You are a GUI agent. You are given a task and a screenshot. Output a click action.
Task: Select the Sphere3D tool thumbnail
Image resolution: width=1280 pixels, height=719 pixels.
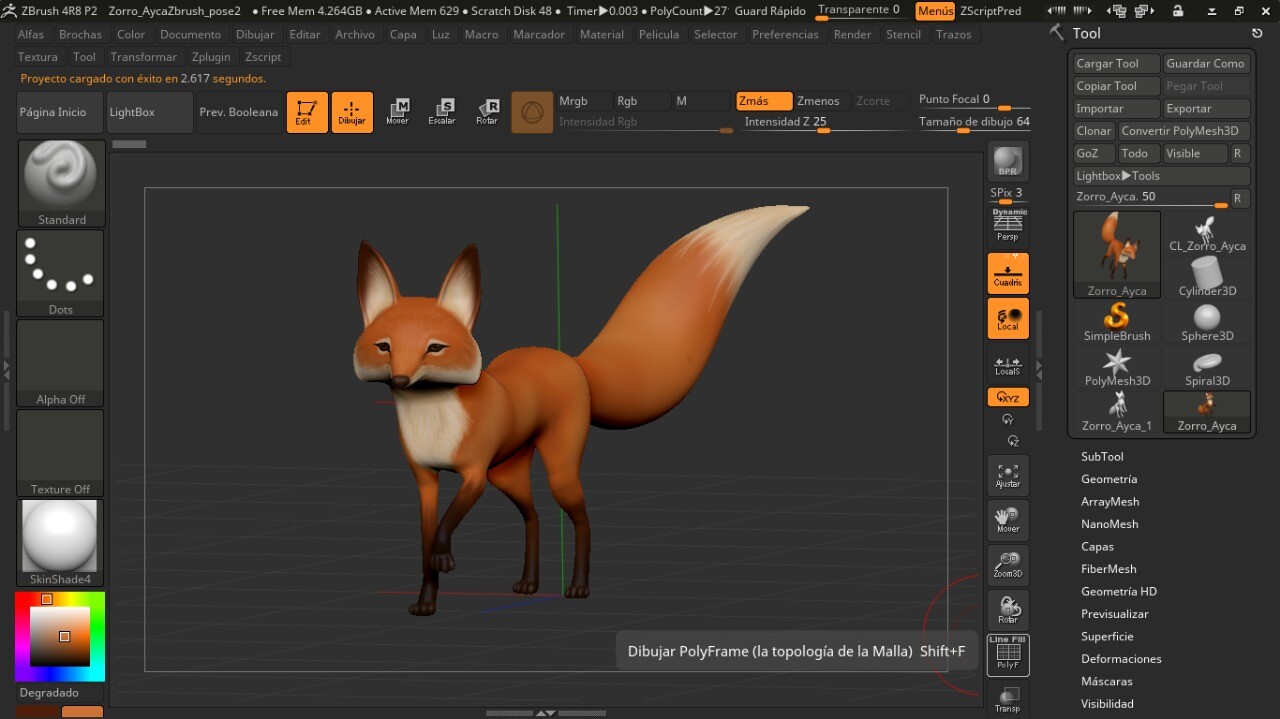coord(1207,323)
